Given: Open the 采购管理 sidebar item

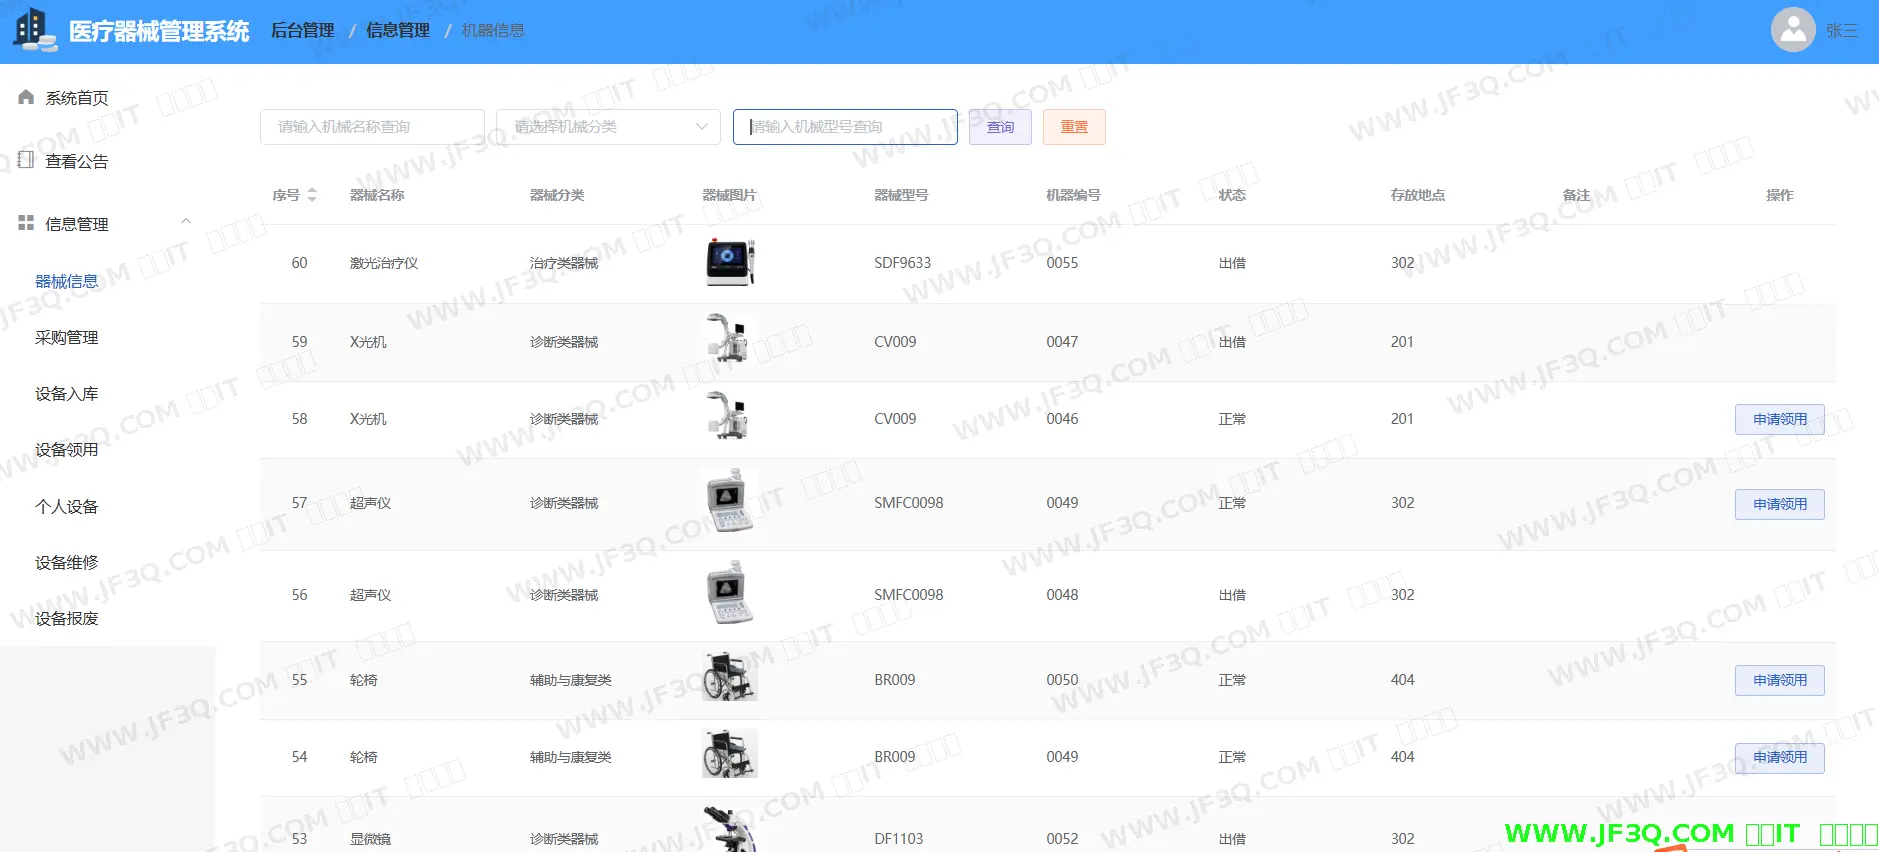Looking at the screenshot, I should (x=67, y=338).
